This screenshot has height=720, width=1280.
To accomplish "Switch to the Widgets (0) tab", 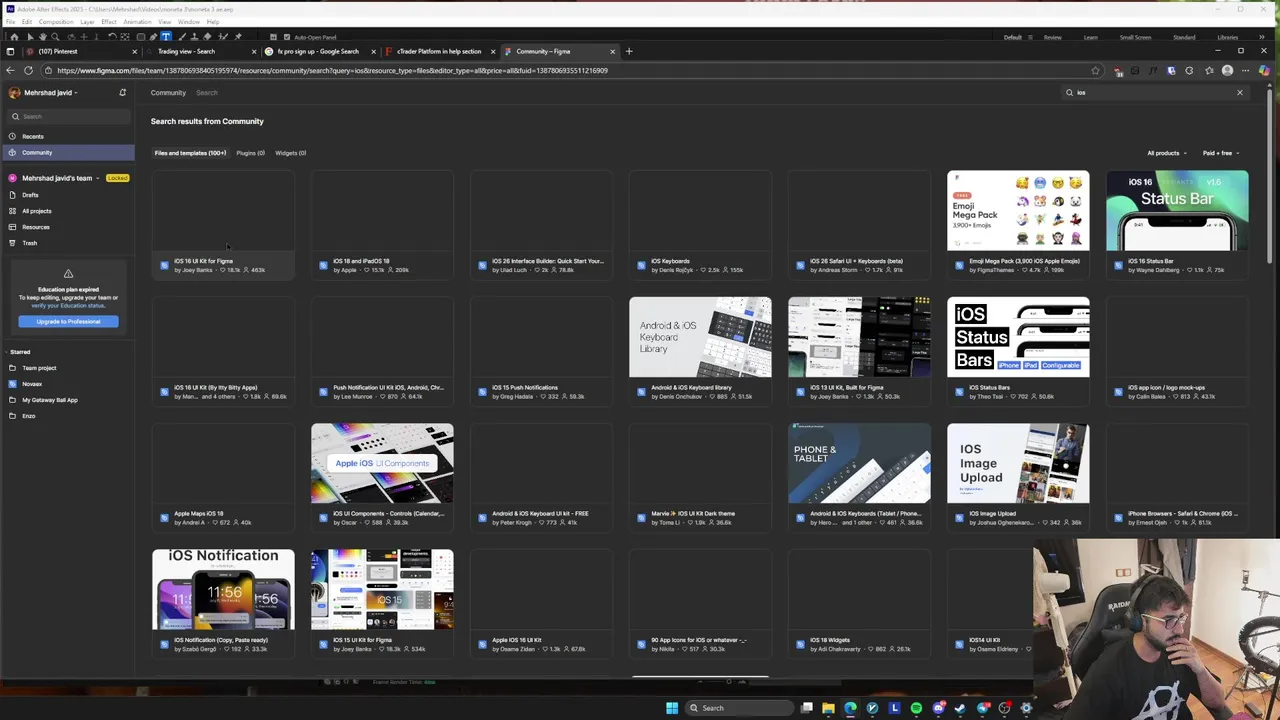I will [290, 153].
